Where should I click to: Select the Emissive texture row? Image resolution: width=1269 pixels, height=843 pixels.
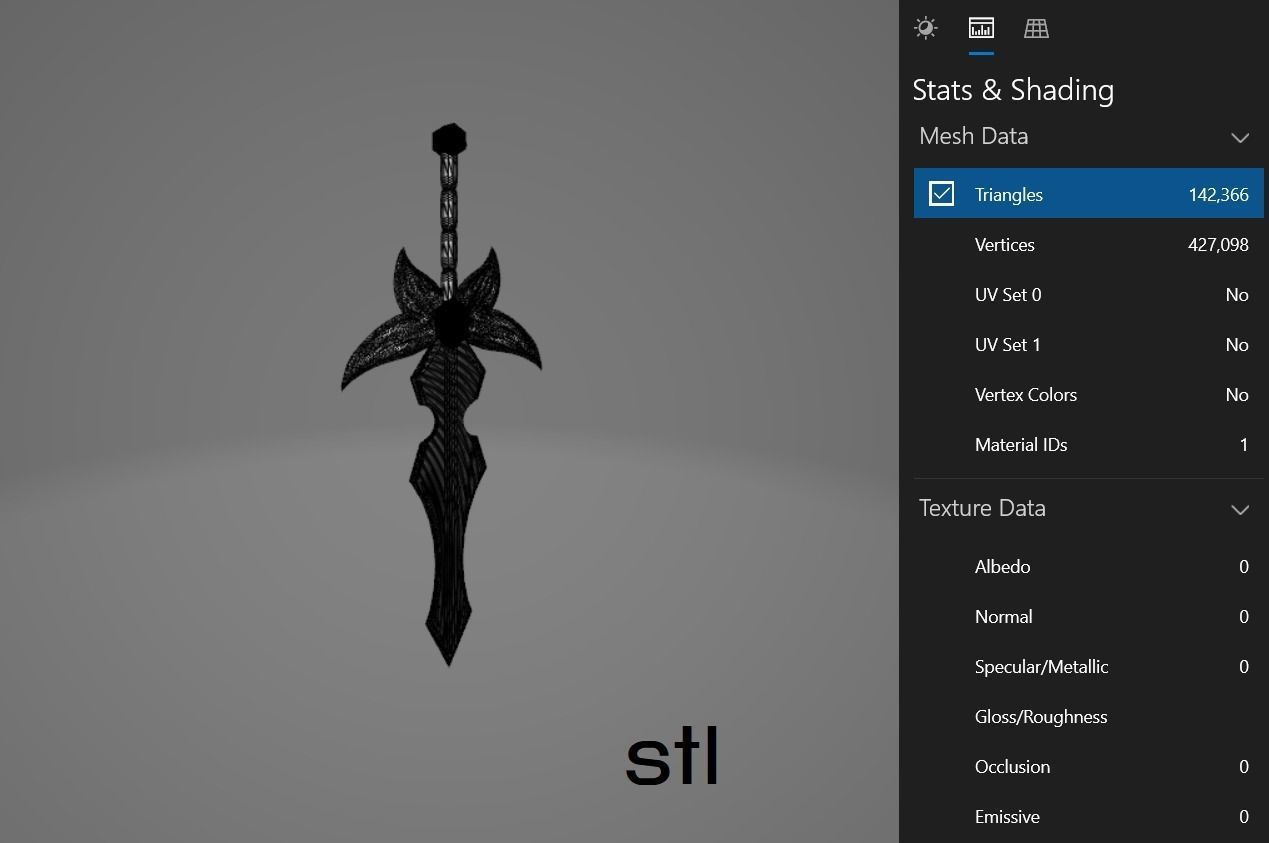[1089, 816]
